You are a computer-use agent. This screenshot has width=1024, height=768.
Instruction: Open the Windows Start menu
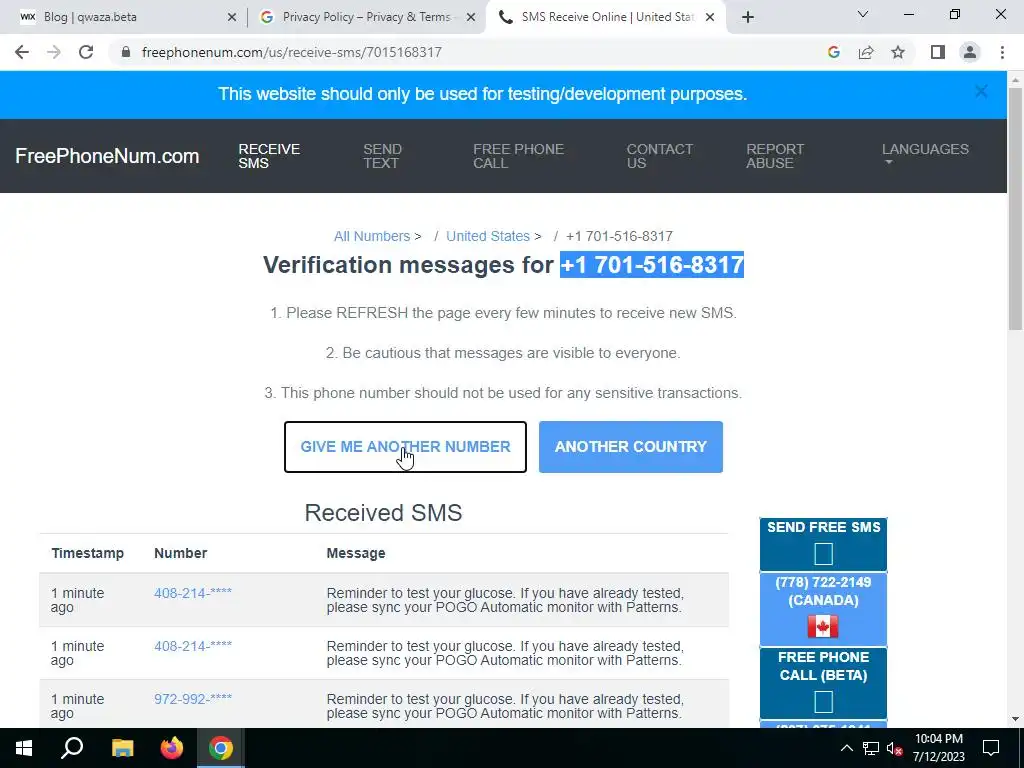click(24, 748)
